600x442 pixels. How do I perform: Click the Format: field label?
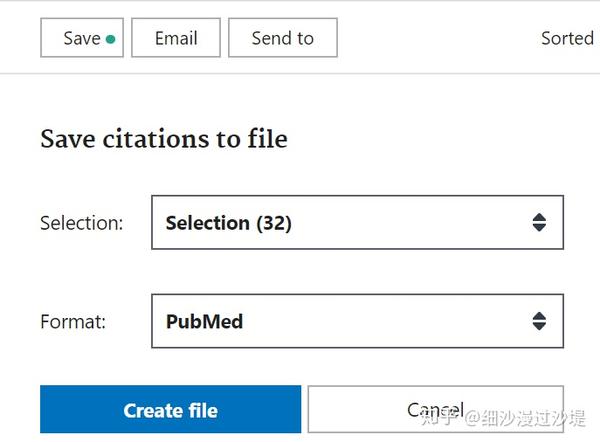(x=73, y=321)
